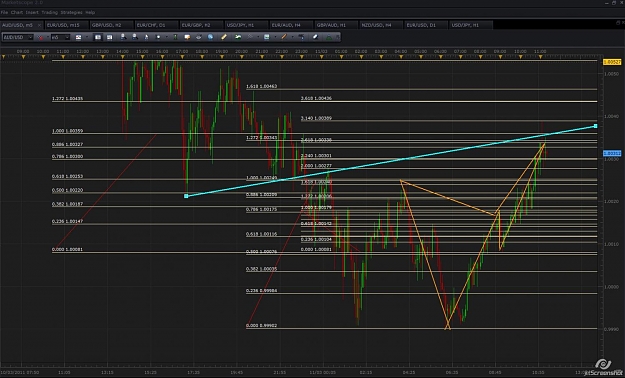Click the blue current price label

(612, 153)
